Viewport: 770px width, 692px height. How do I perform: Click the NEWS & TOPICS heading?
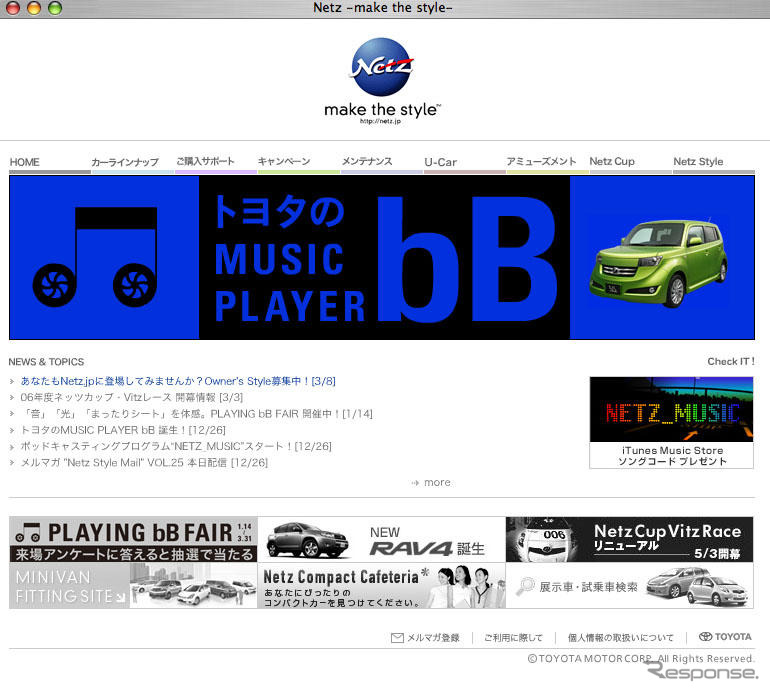(46, 362)
